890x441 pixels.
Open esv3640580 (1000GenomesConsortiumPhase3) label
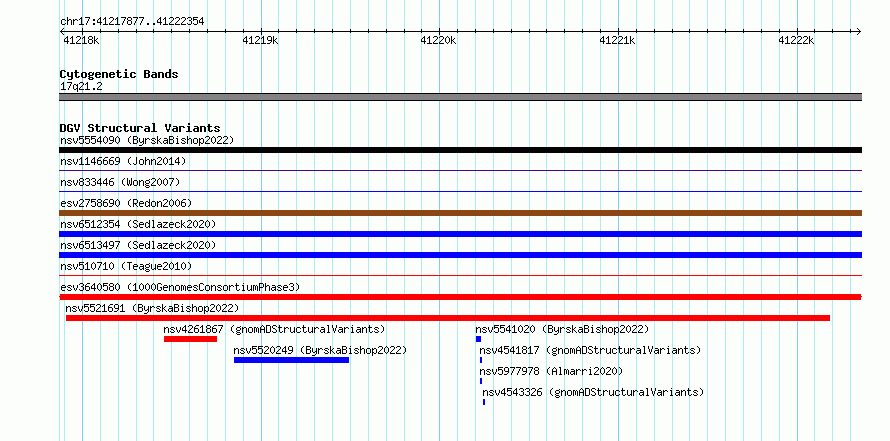[180, 287]
